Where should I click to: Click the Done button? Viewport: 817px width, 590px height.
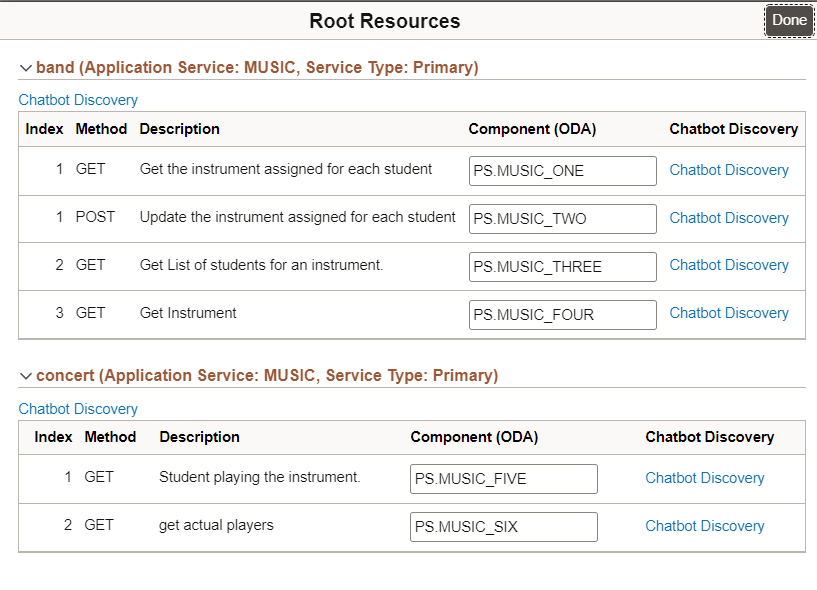tap(789, 19)
